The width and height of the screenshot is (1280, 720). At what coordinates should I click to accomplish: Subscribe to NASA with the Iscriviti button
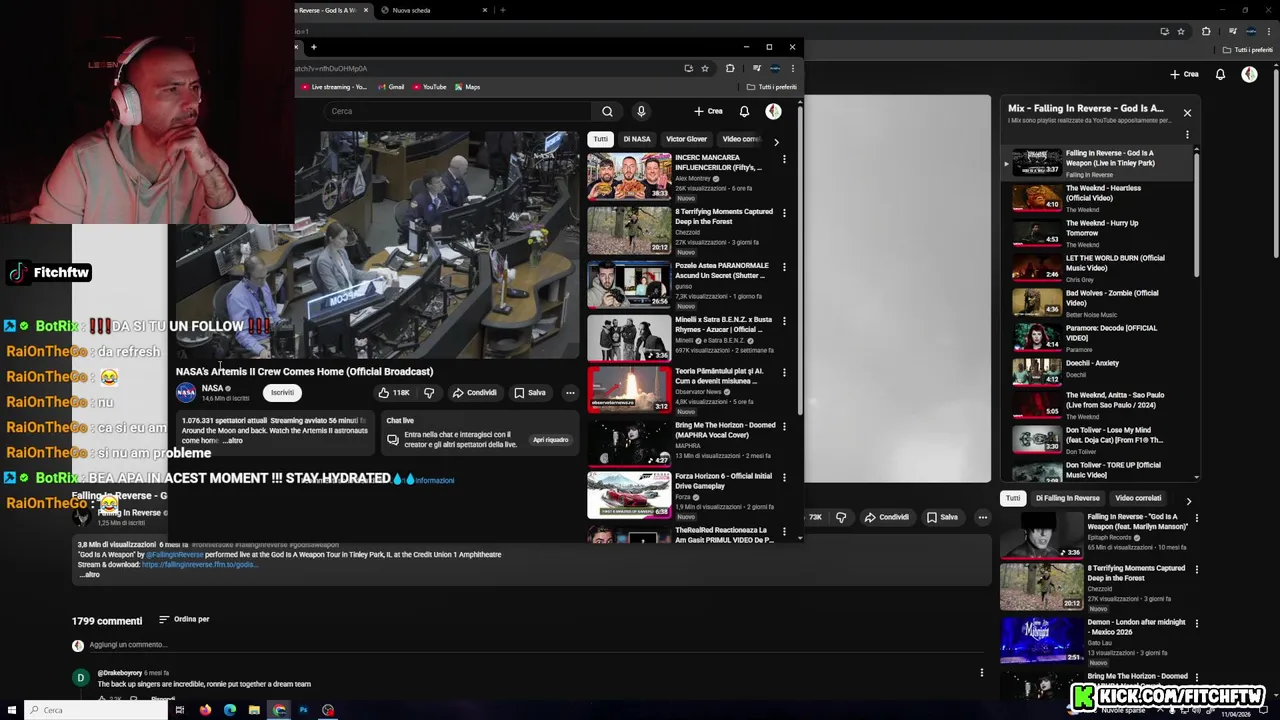282,393
